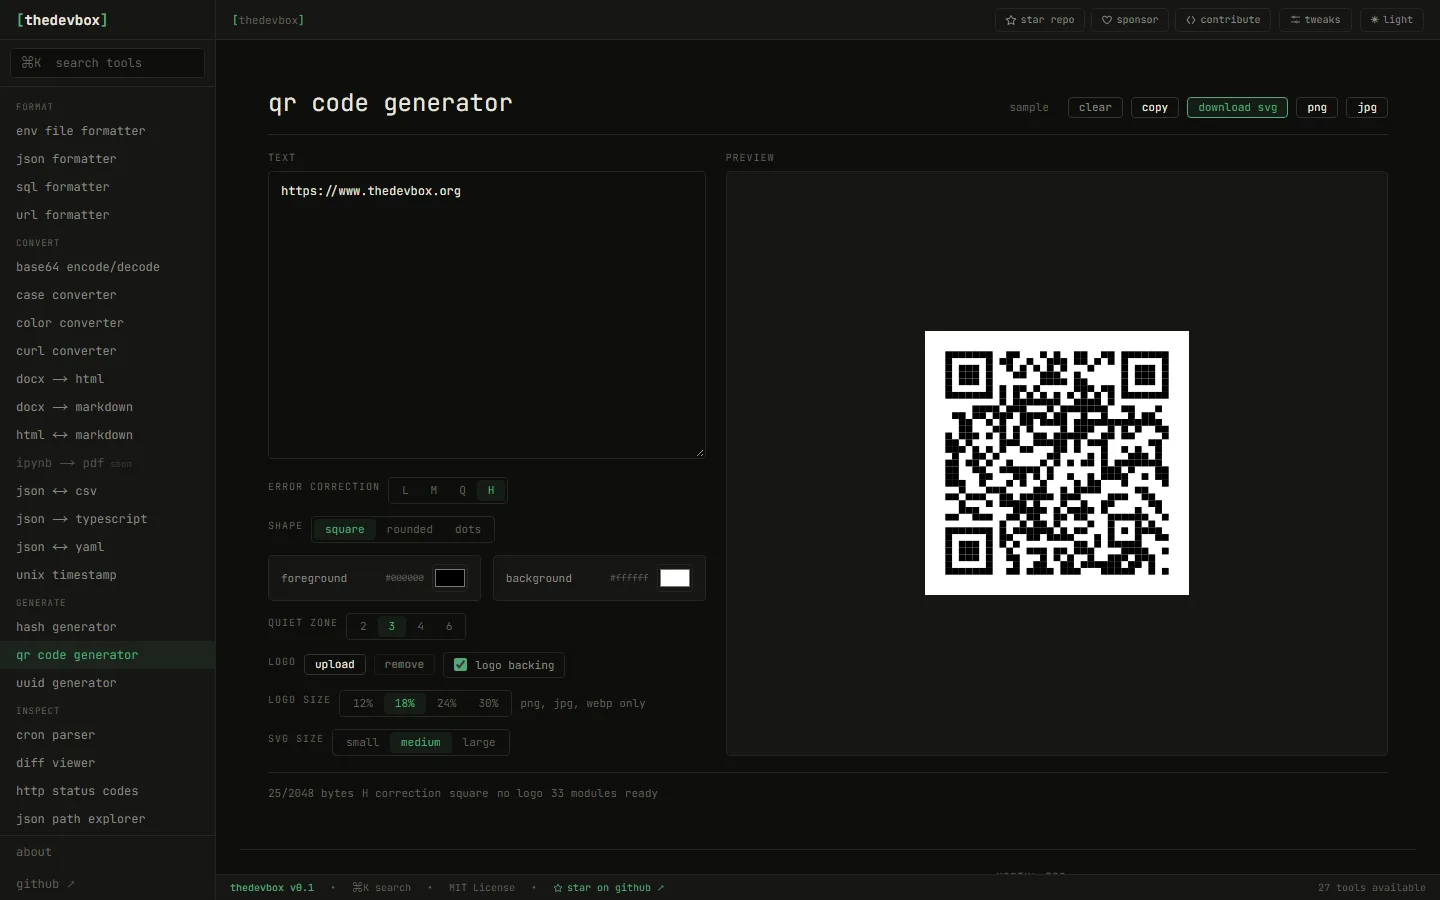Download QR code as png
The width and height of the screenshot is (1440, 900).
[x=1317, y=107]
